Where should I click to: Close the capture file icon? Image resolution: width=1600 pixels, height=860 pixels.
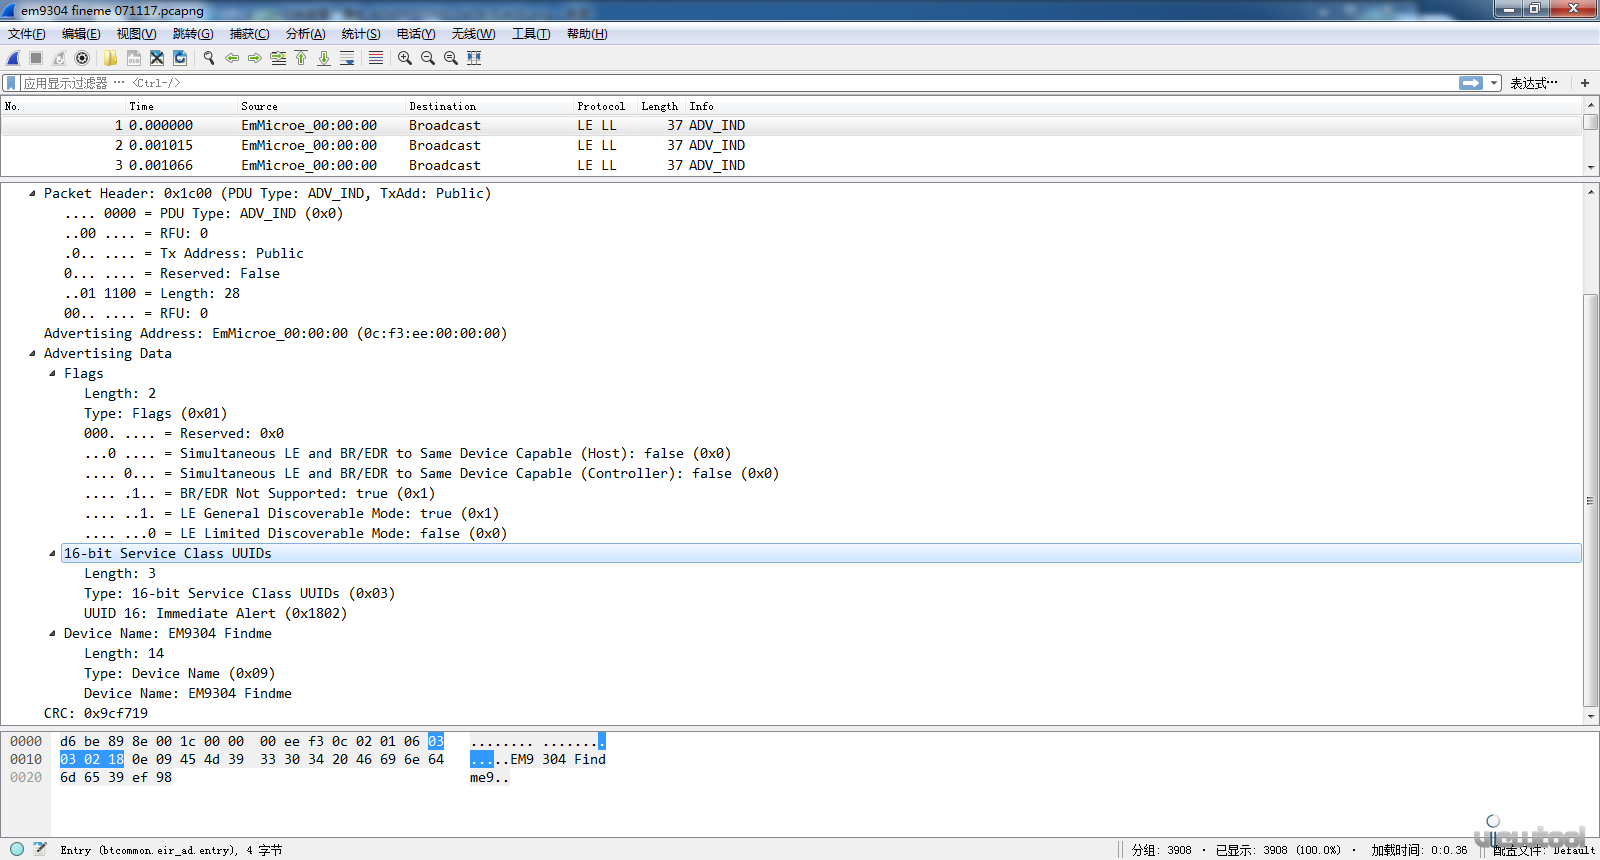157,58
